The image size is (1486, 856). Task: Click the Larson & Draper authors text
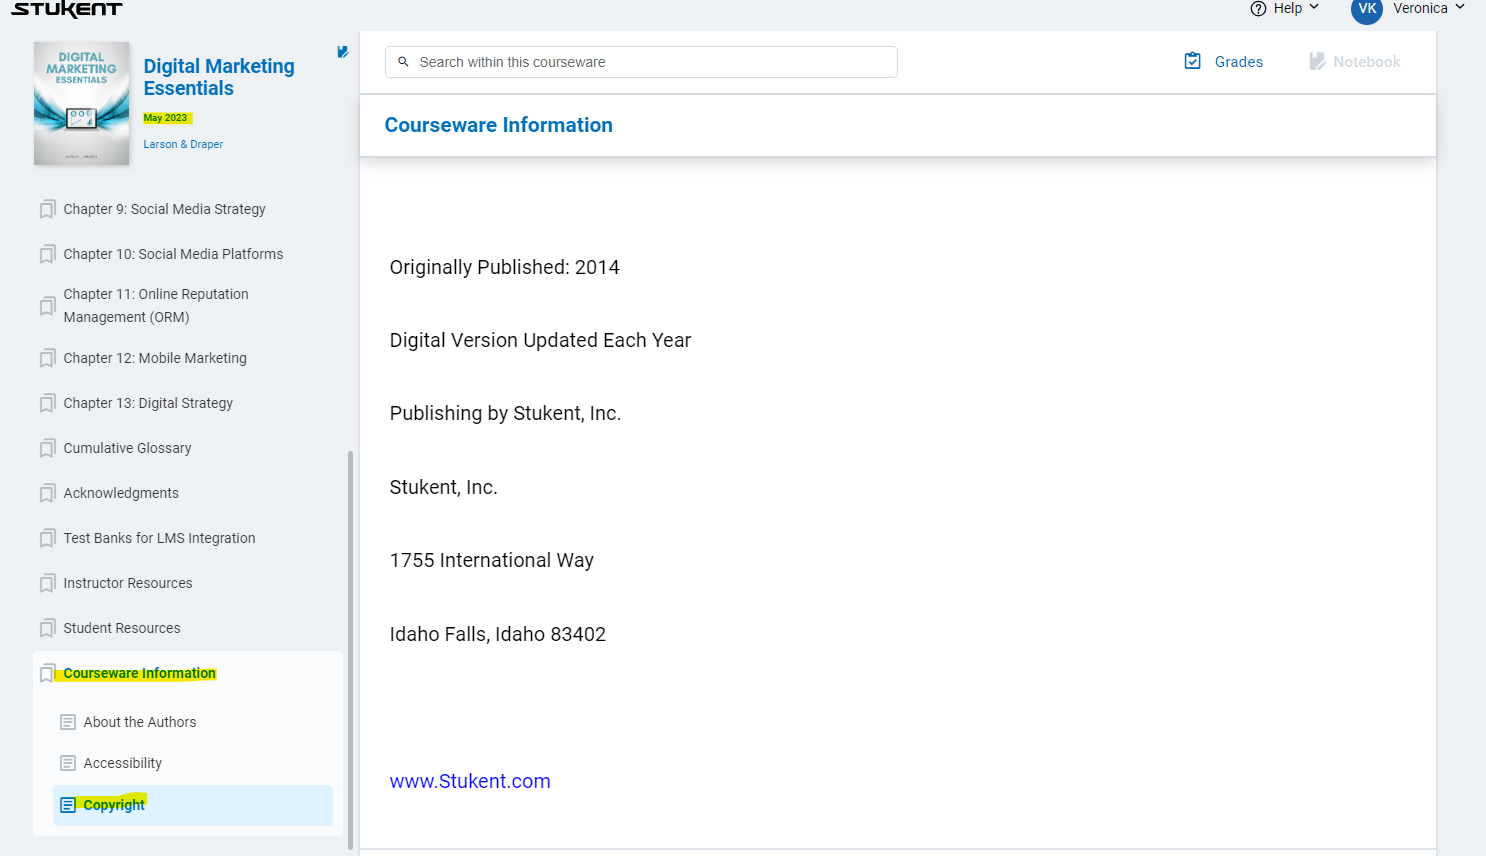183,144
